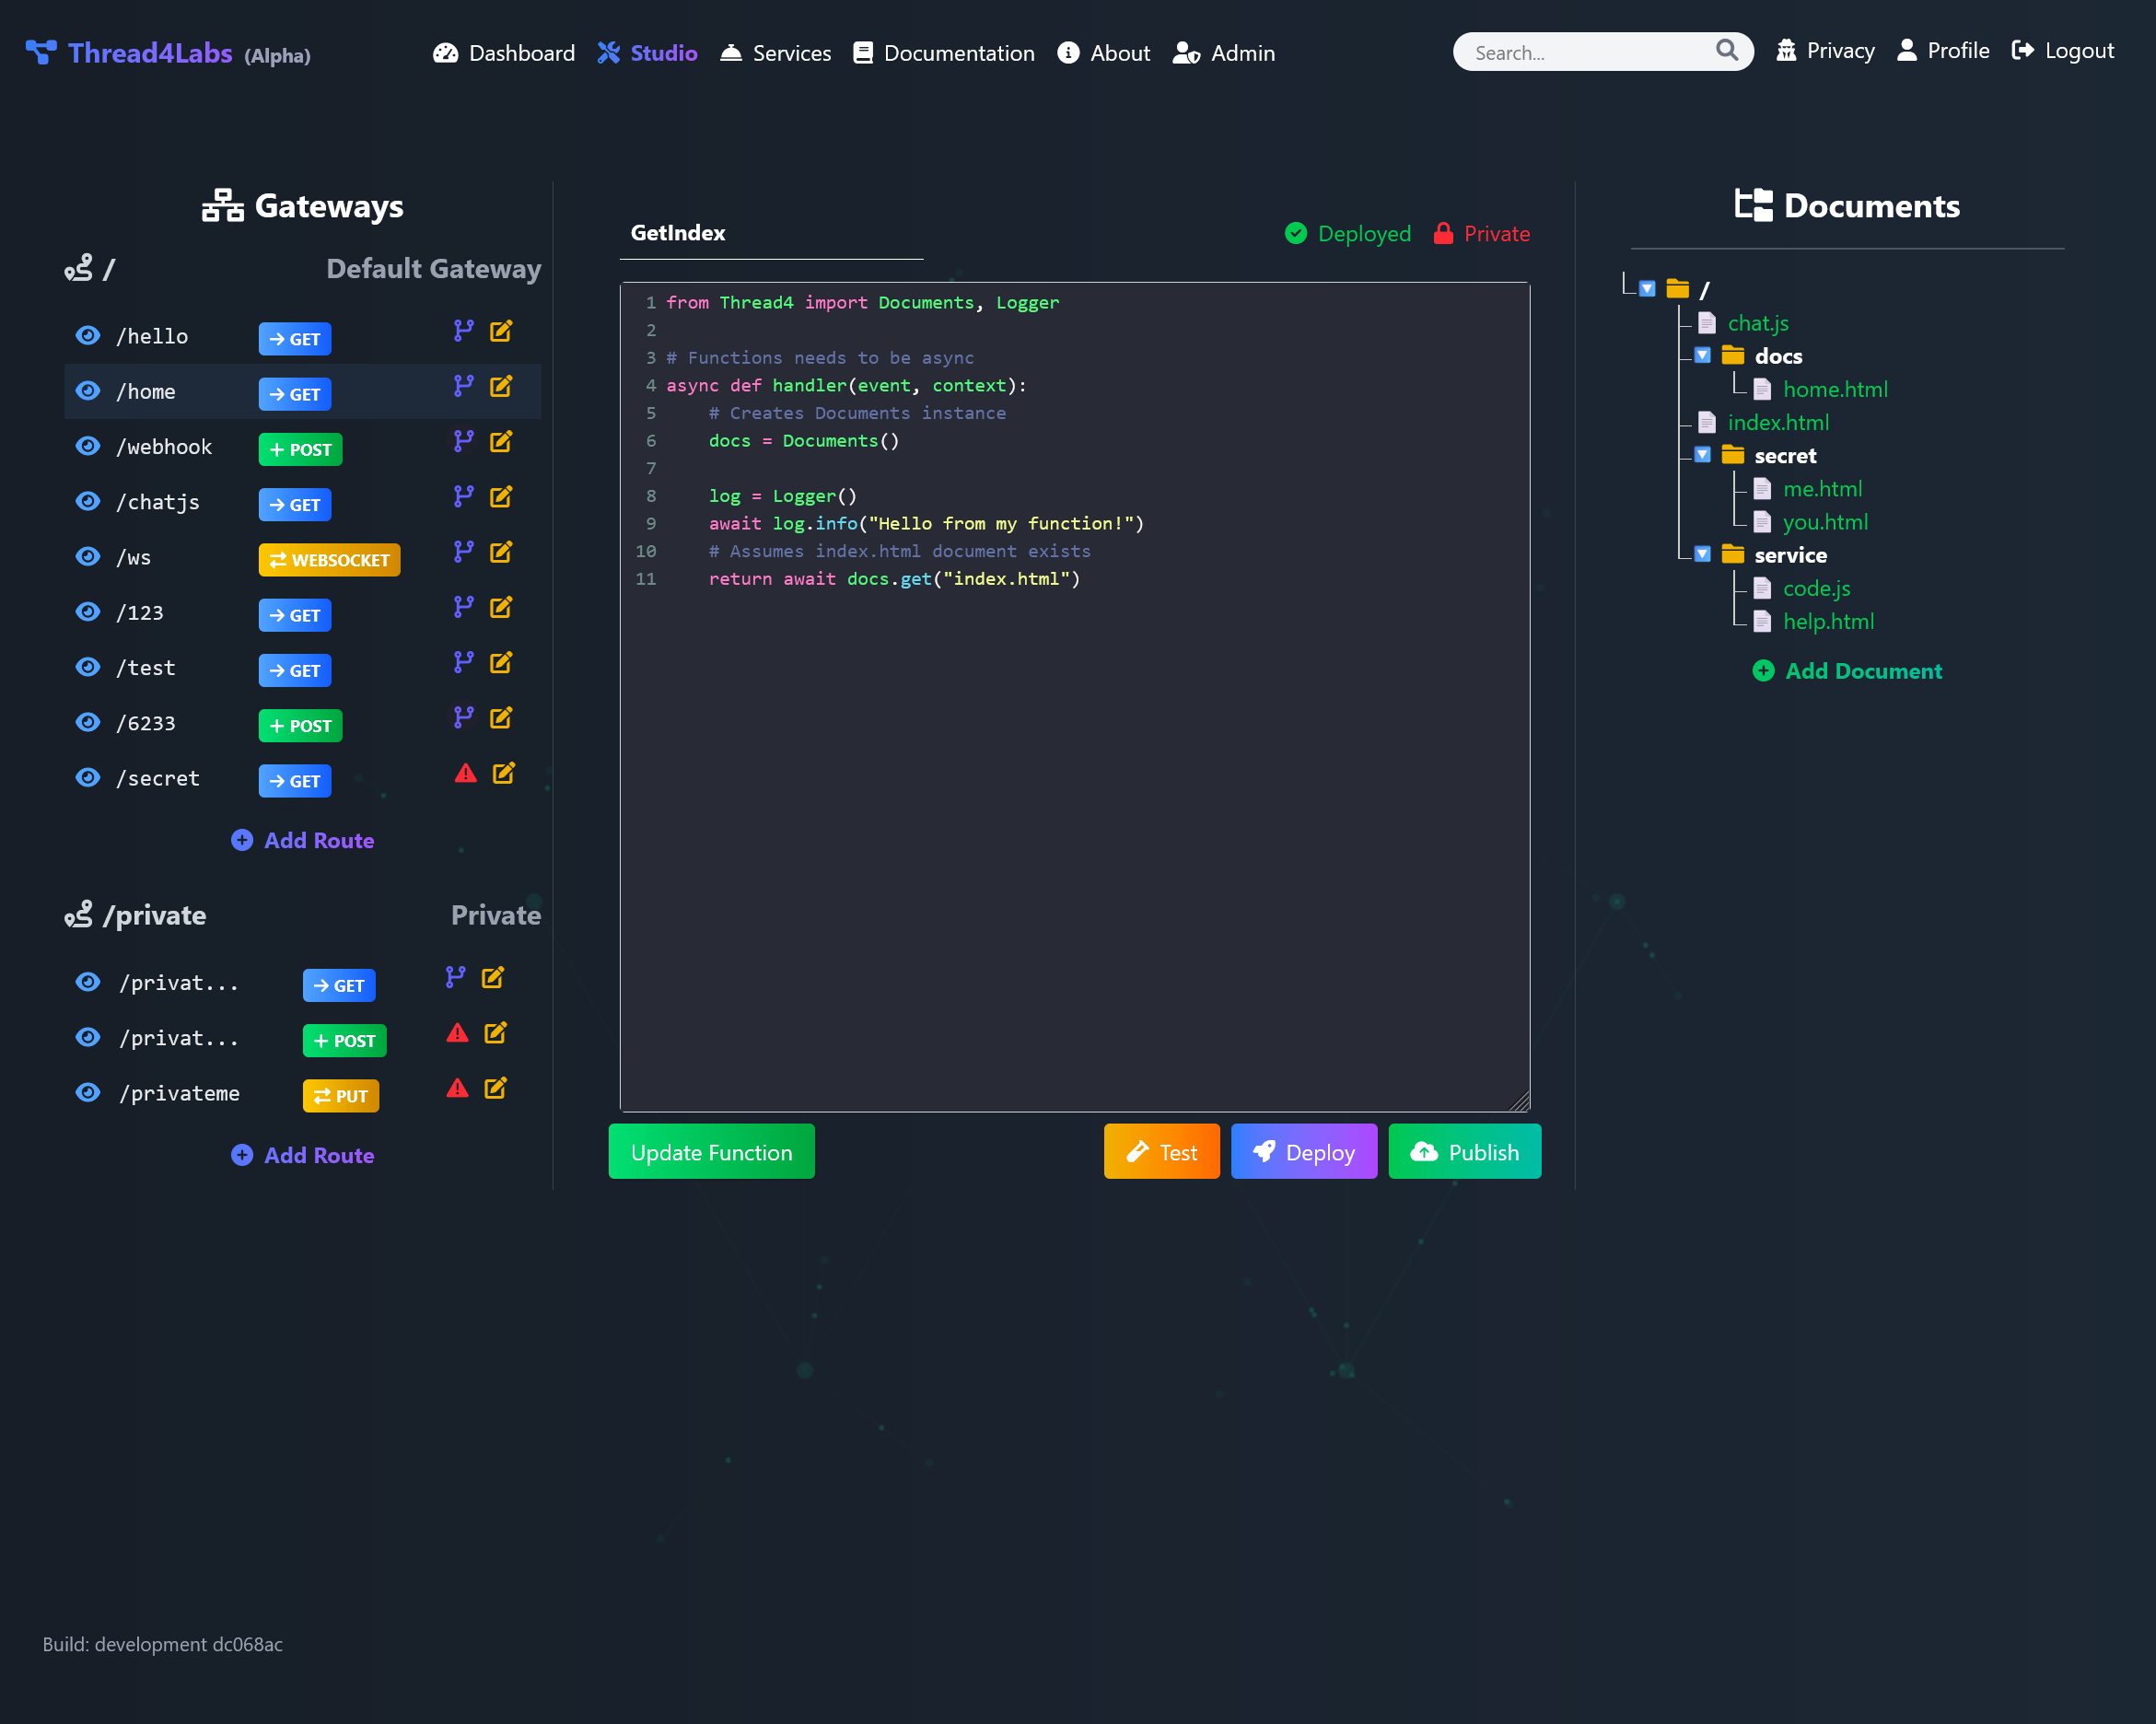Open the About page

[x=1103, y=52]
